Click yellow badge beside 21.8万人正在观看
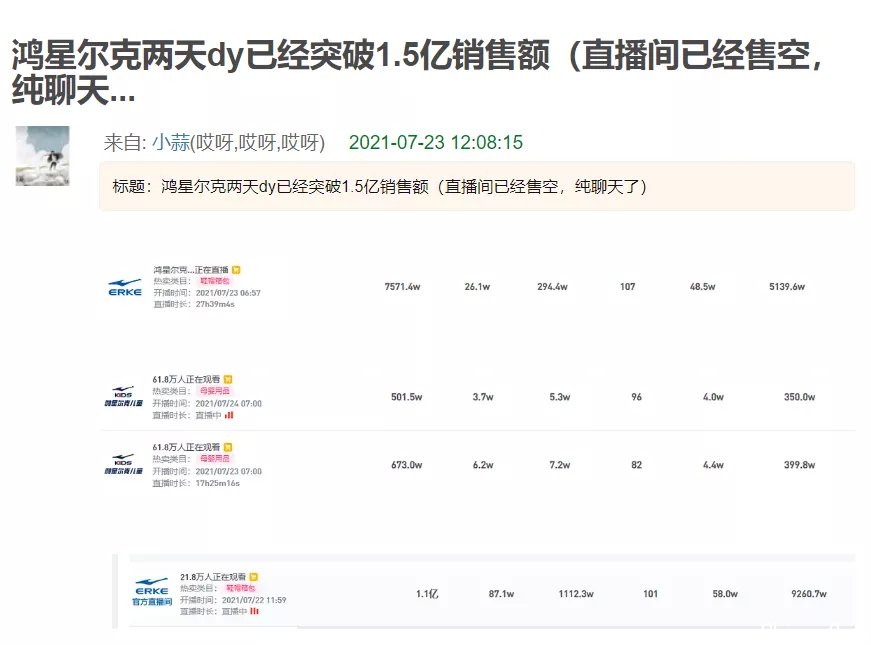 tap(254, 577)
